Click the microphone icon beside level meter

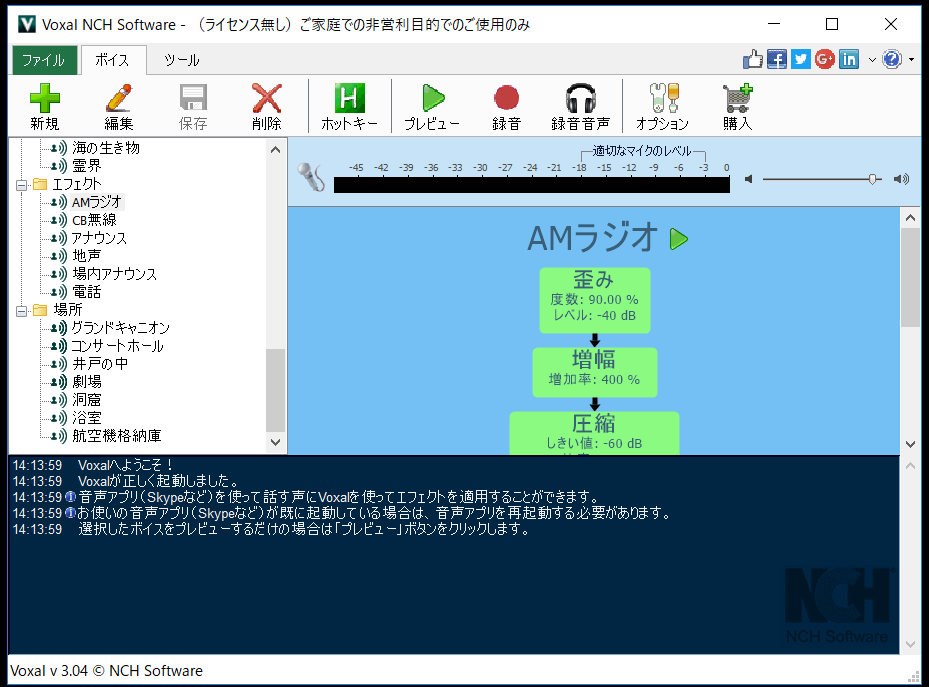click(312, 176)
